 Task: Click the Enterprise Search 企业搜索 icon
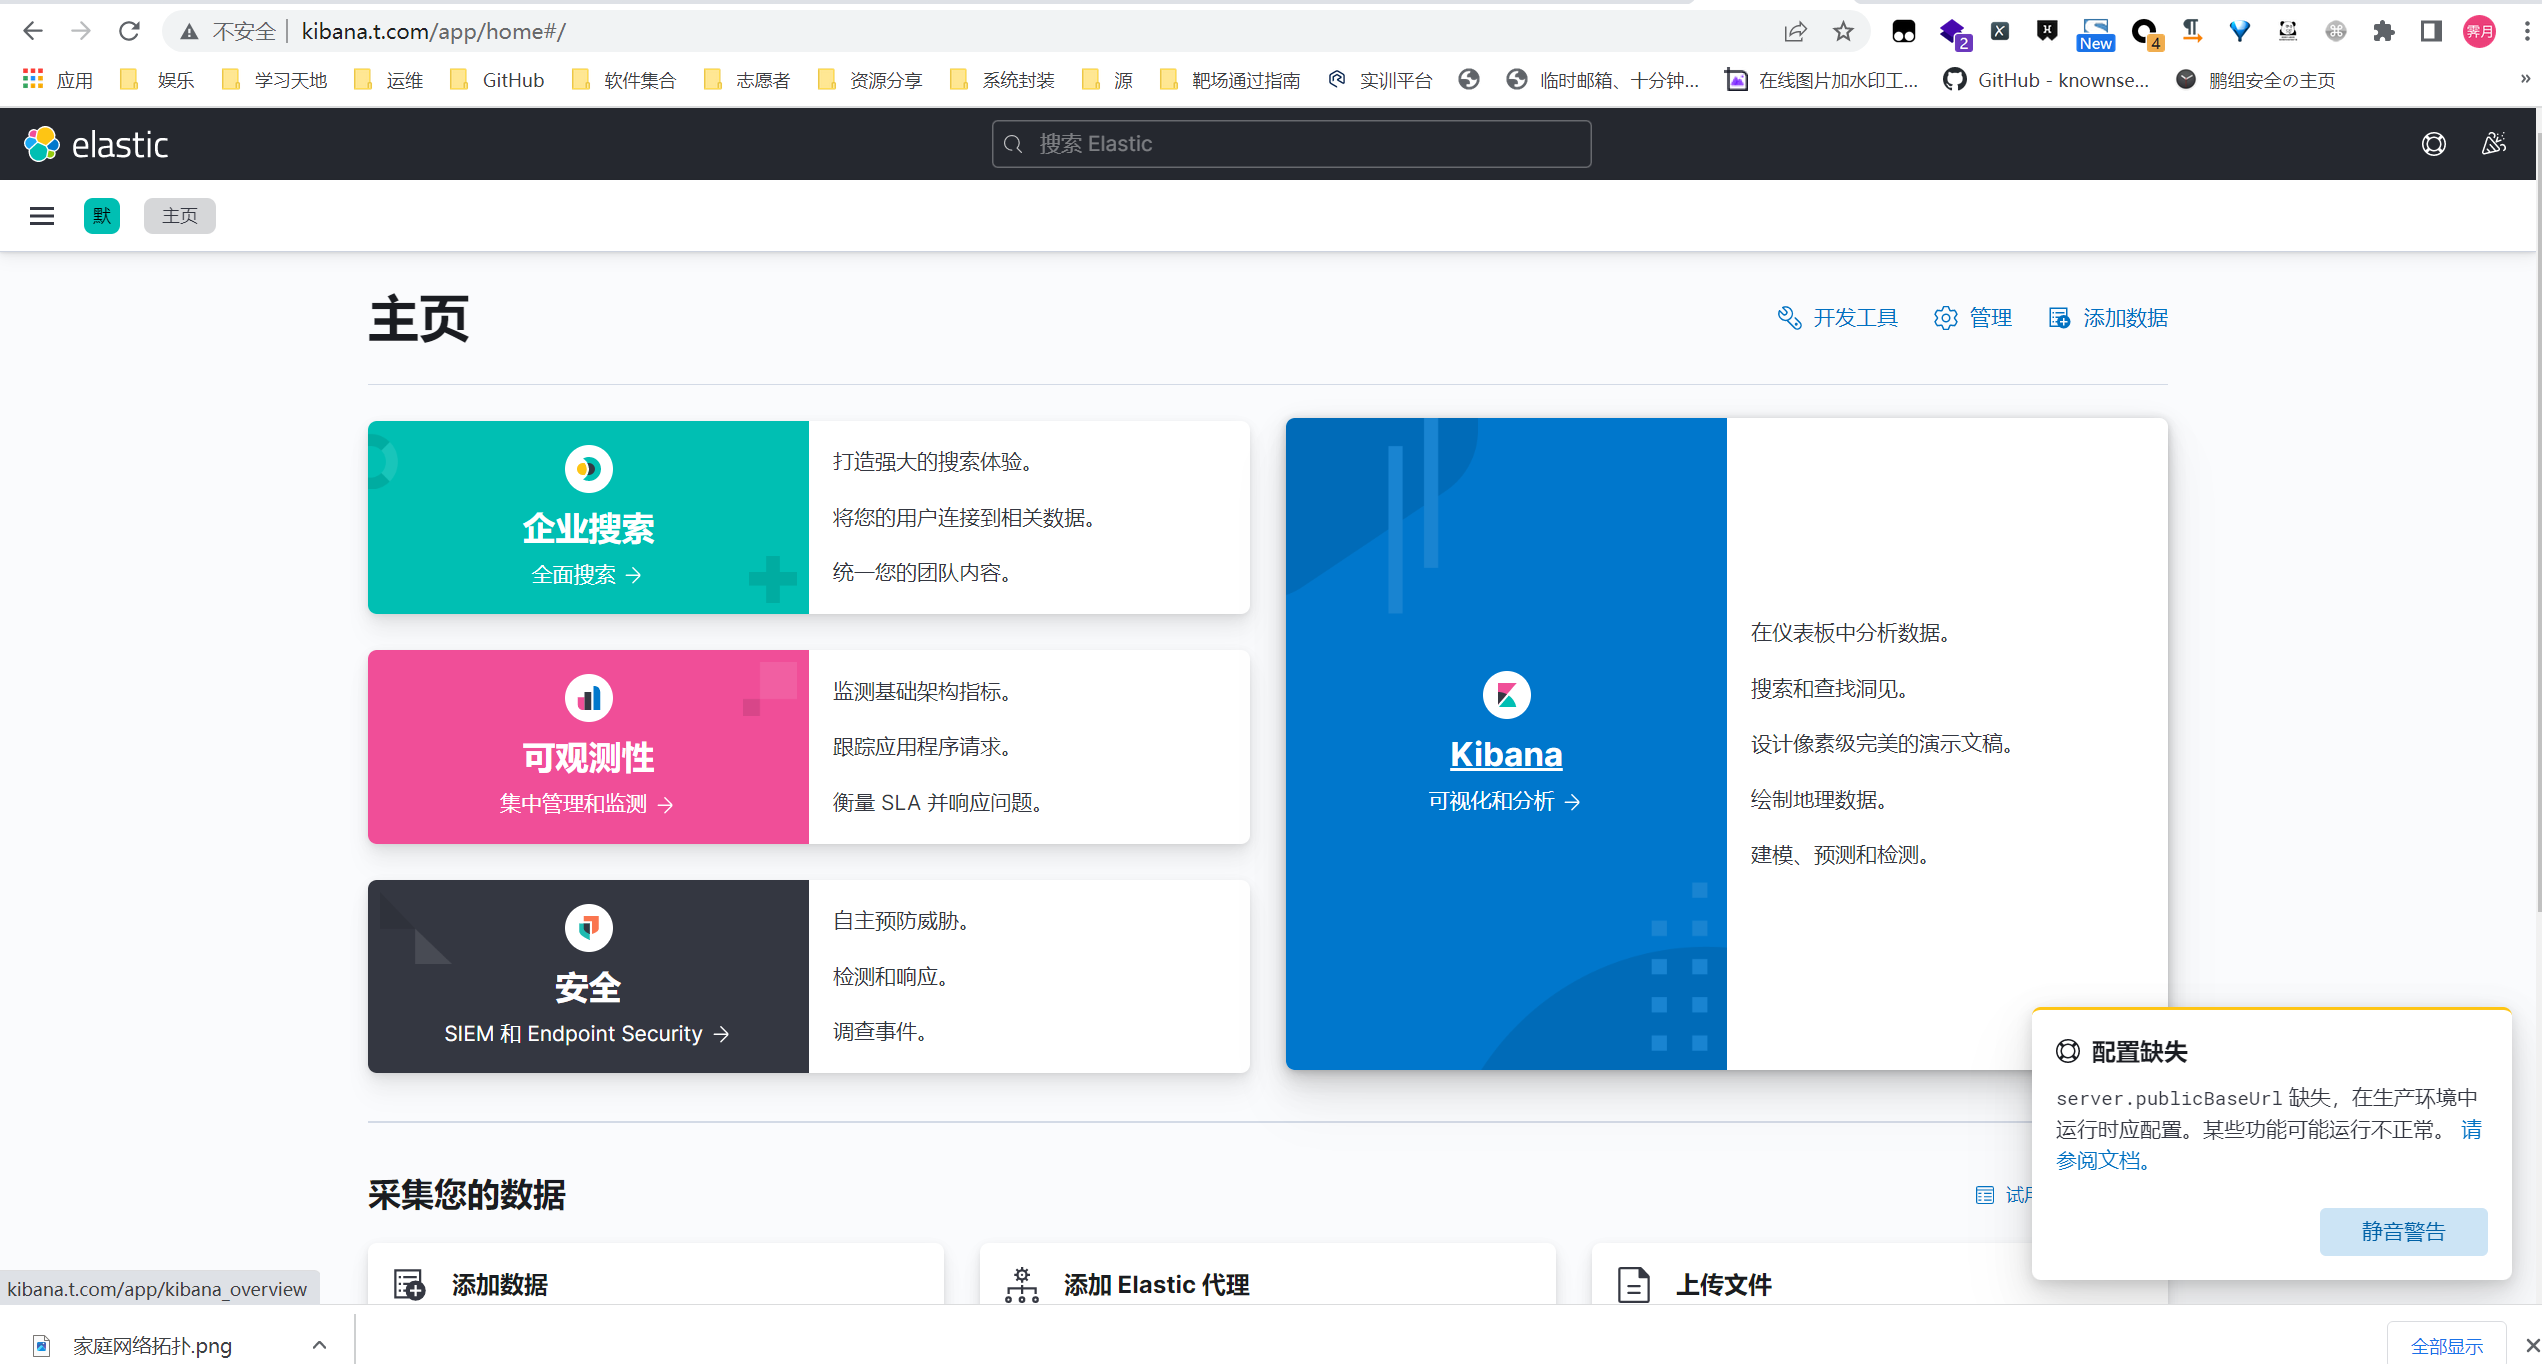coord(588,468)
